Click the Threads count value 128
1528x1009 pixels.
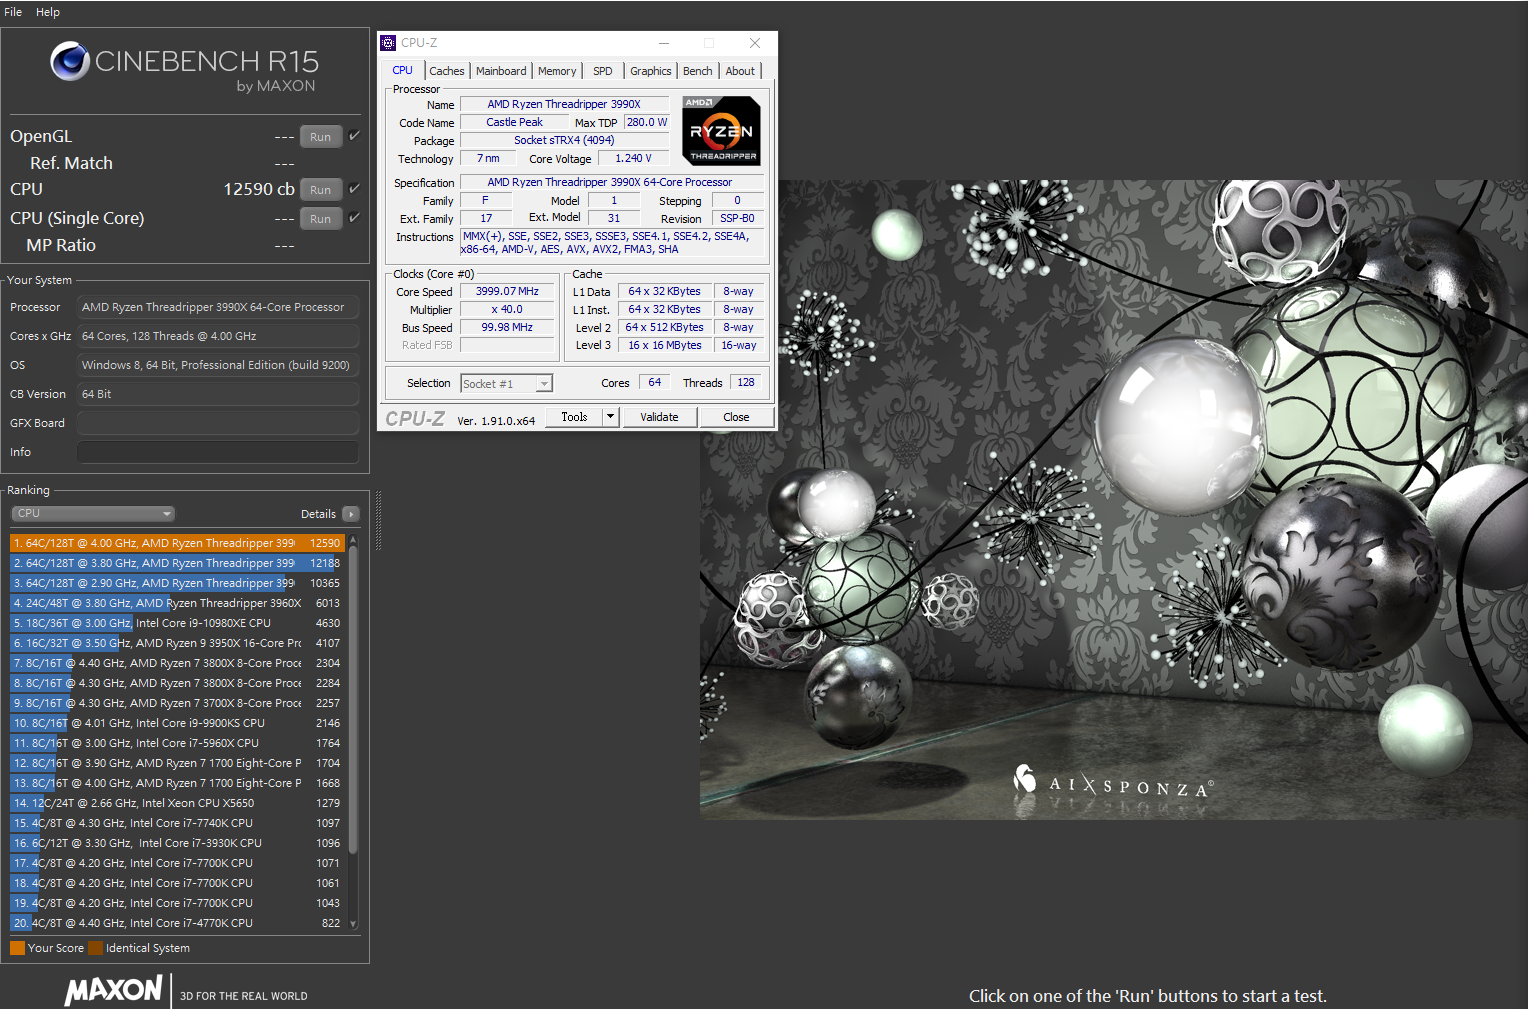(x=746, y=382)
